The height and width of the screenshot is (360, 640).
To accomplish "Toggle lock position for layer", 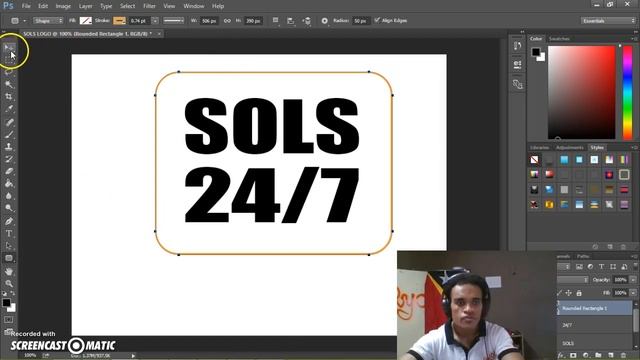I will pos(569,293).
